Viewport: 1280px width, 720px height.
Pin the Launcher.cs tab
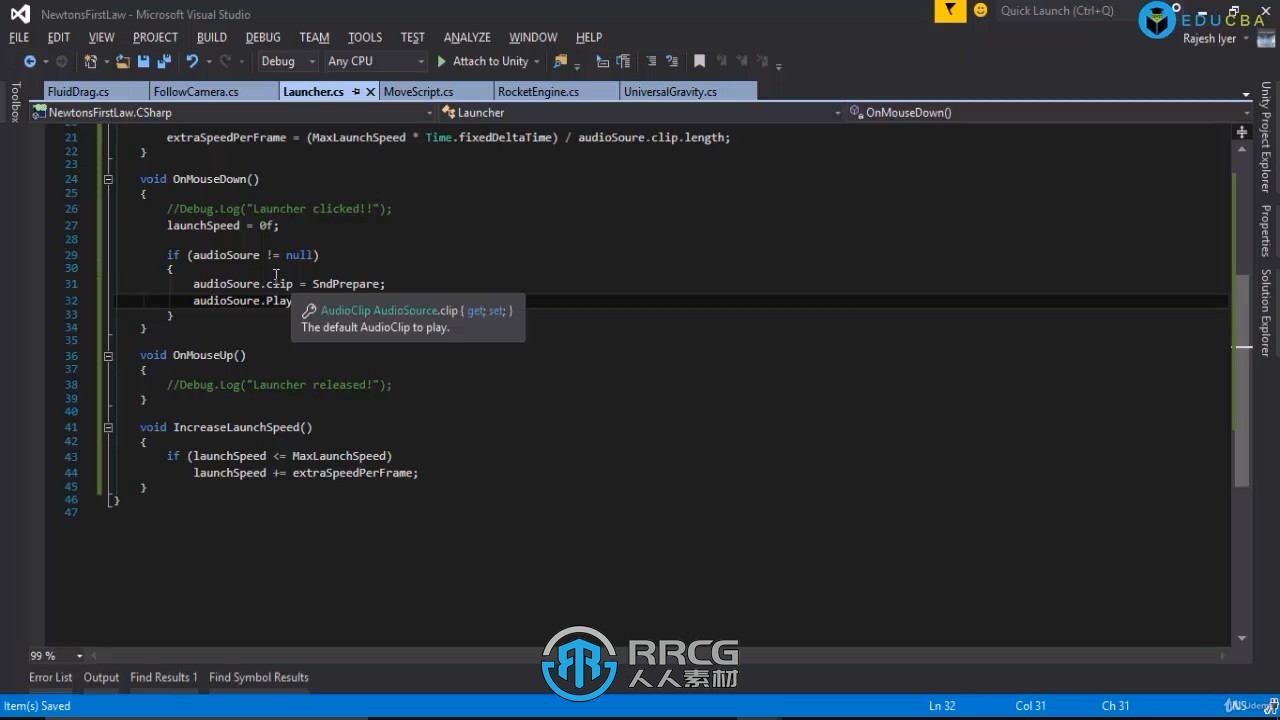point(356,91)
